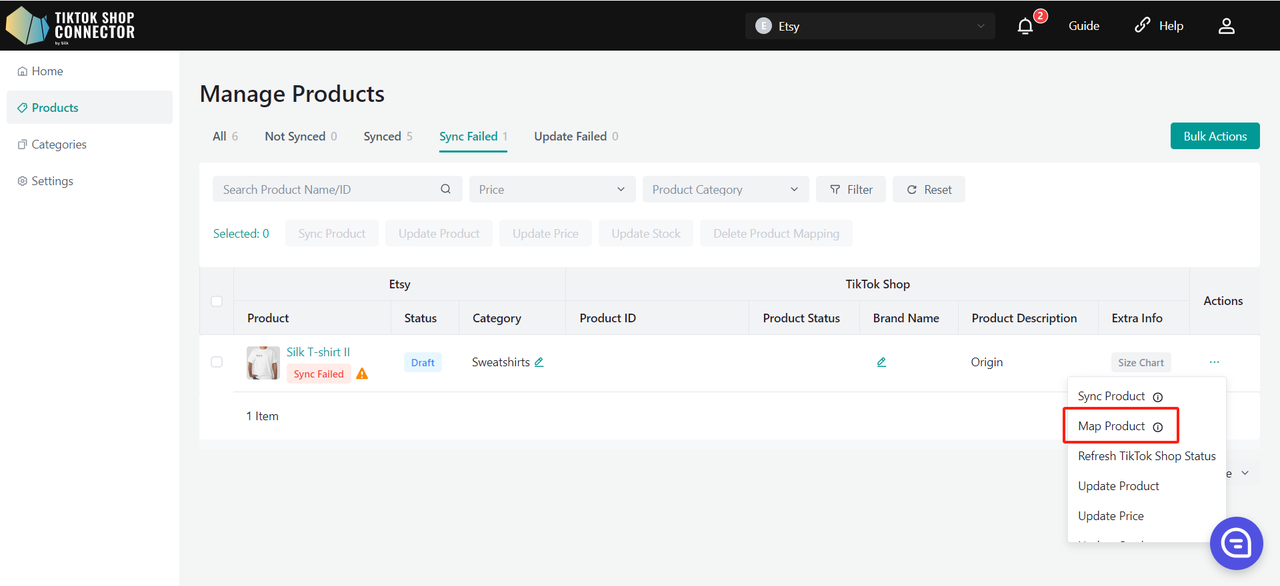Click the Draft status badge

coord(423,362)
